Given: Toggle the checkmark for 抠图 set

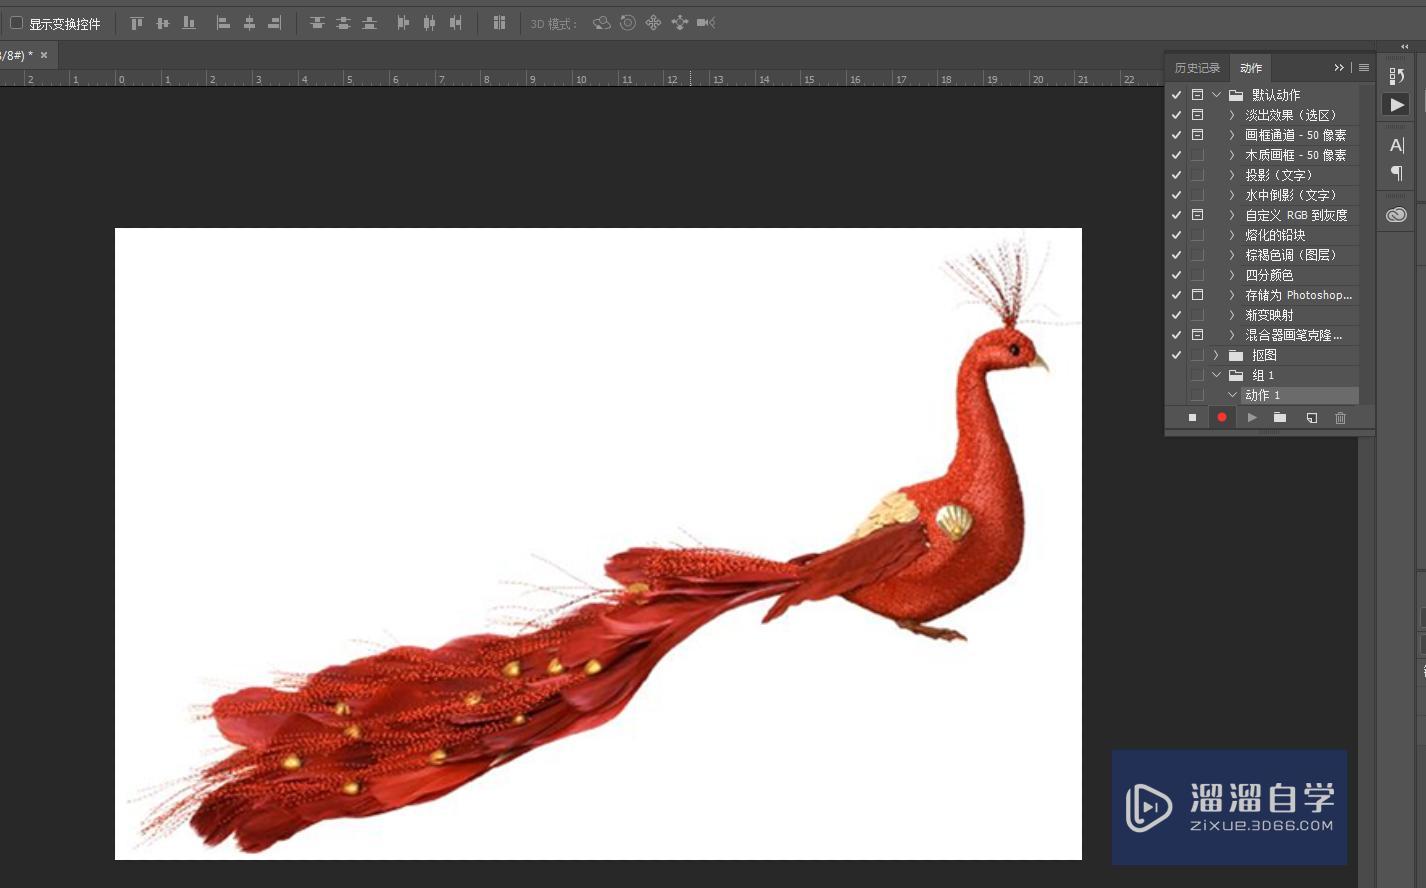Looking at the screenshot, I should pos(1177,355).
